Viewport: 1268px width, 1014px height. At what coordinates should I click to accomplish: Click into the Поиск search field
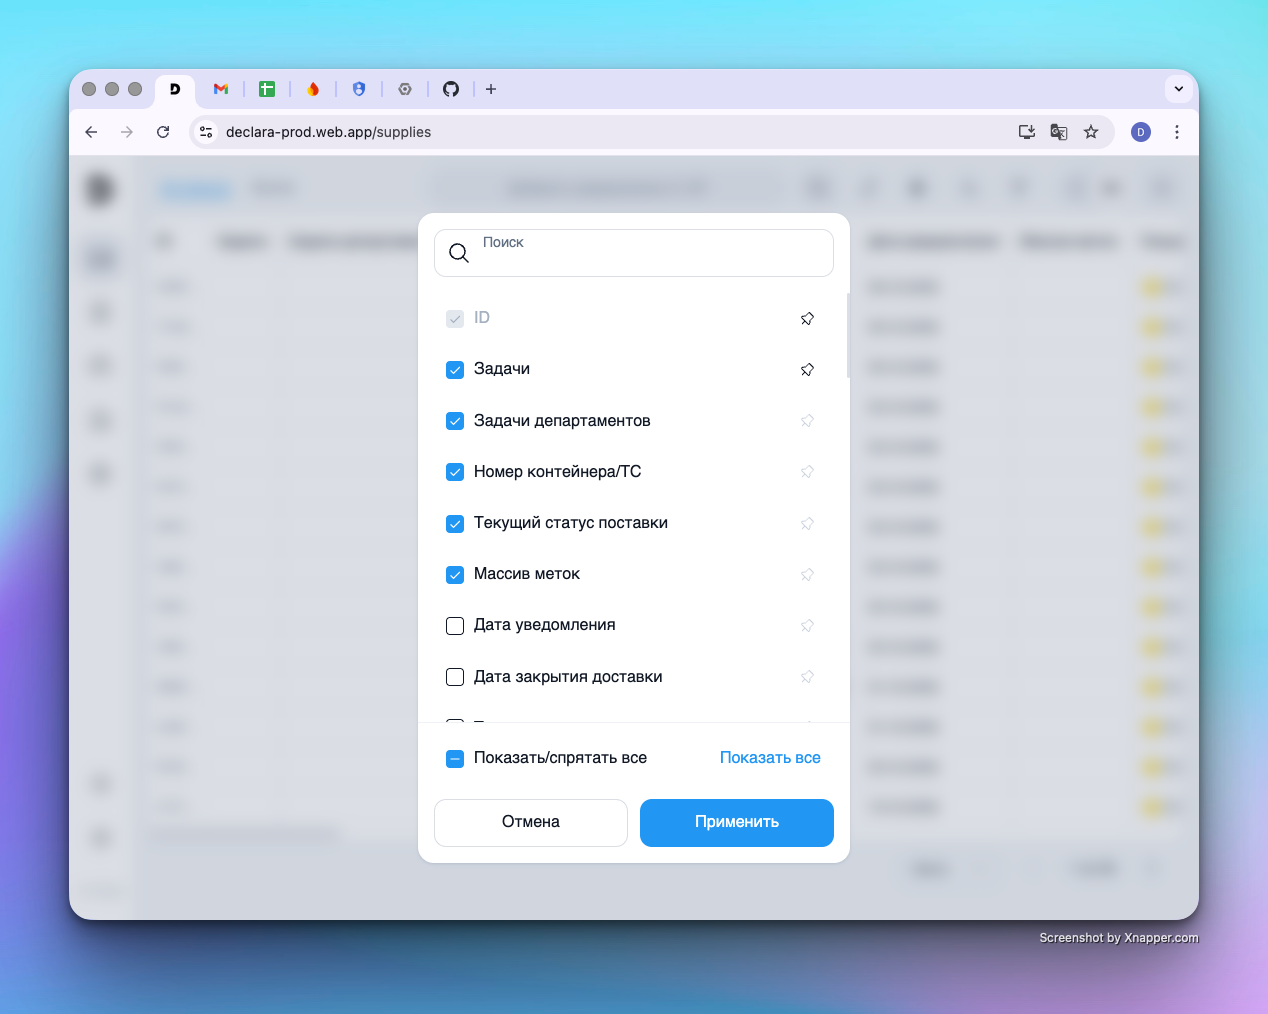tap(634, 253)
